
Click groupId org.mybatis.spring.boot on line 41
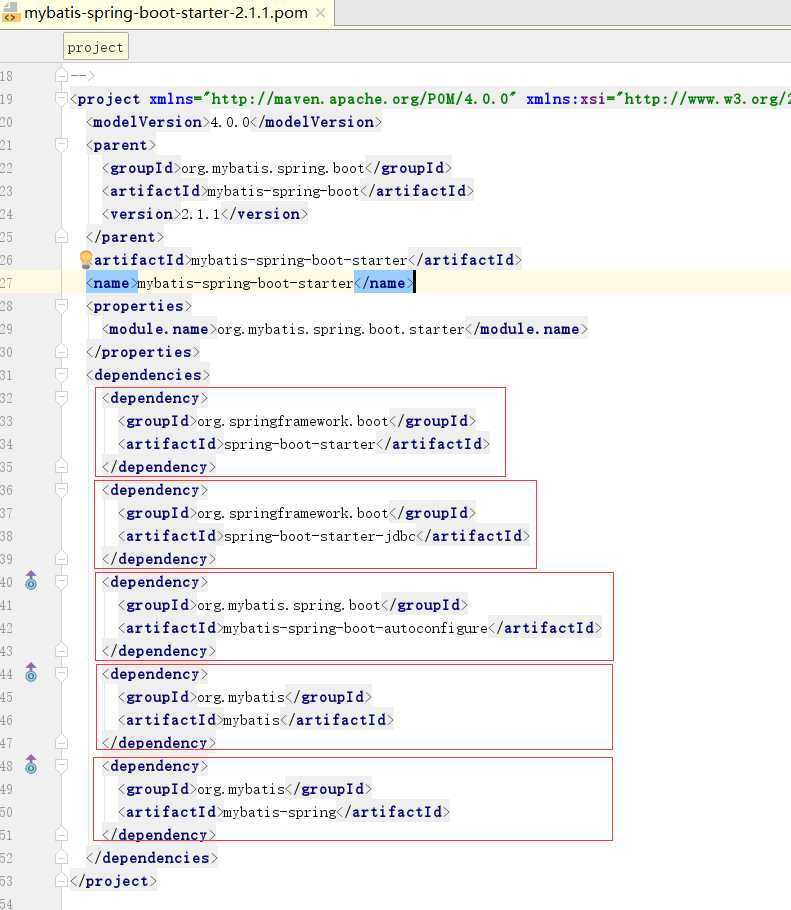click(289, 605)
